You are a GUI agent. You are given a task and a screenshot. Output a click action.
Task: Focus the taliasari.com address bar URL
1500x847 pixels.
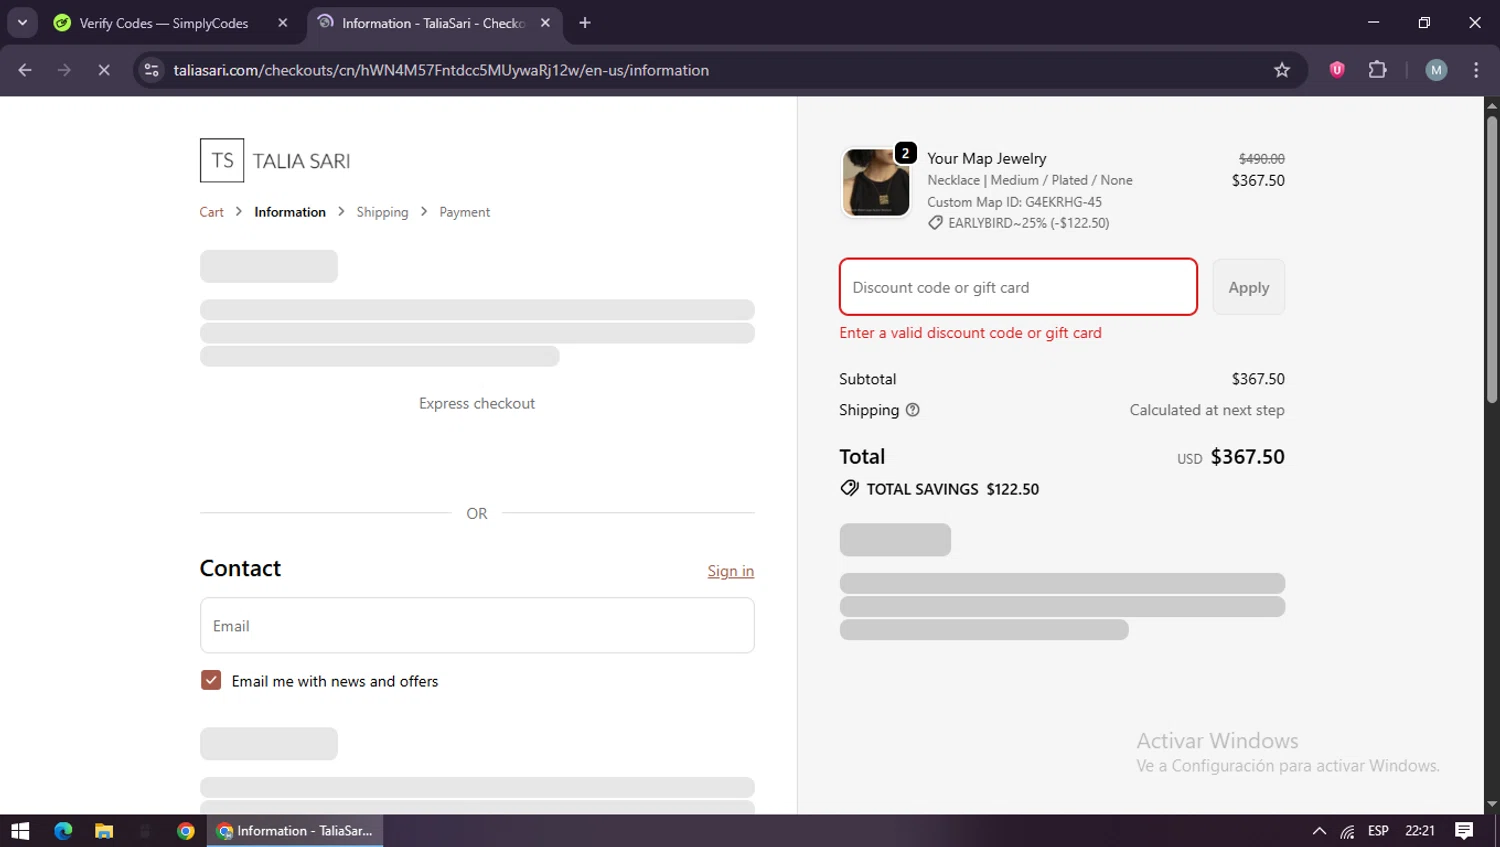[441, 70]
